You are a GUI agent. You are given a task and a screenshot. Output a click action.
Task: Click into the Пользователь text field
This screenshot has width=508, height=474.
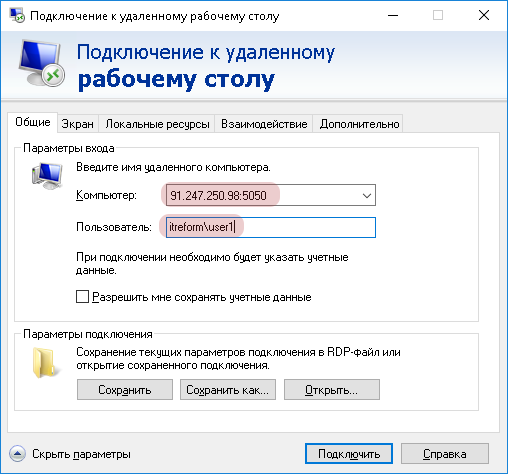271,227
